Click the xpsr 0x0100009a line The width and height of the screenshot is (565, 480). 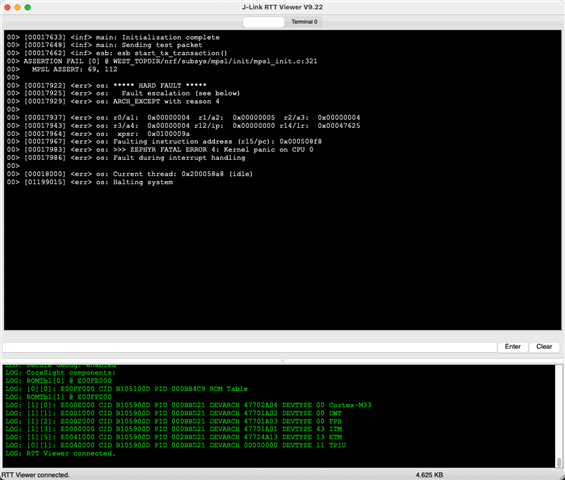click(98, 134)
